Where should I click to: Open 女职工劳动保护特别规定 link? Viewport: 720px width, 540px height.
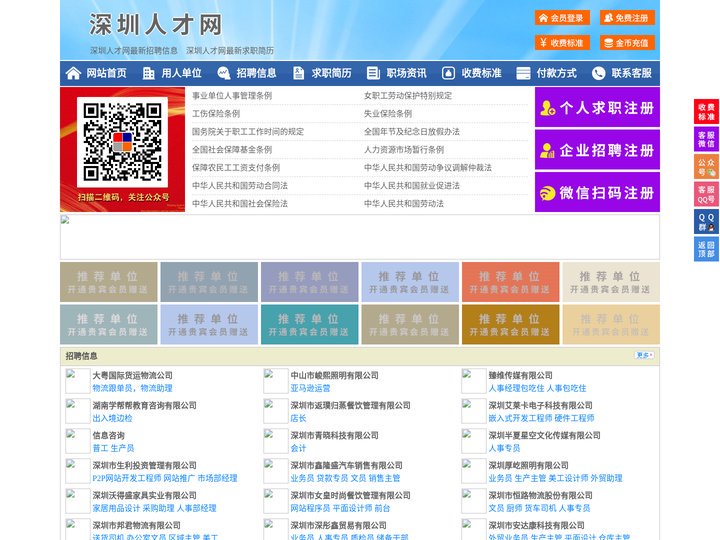tap(408, 96)
